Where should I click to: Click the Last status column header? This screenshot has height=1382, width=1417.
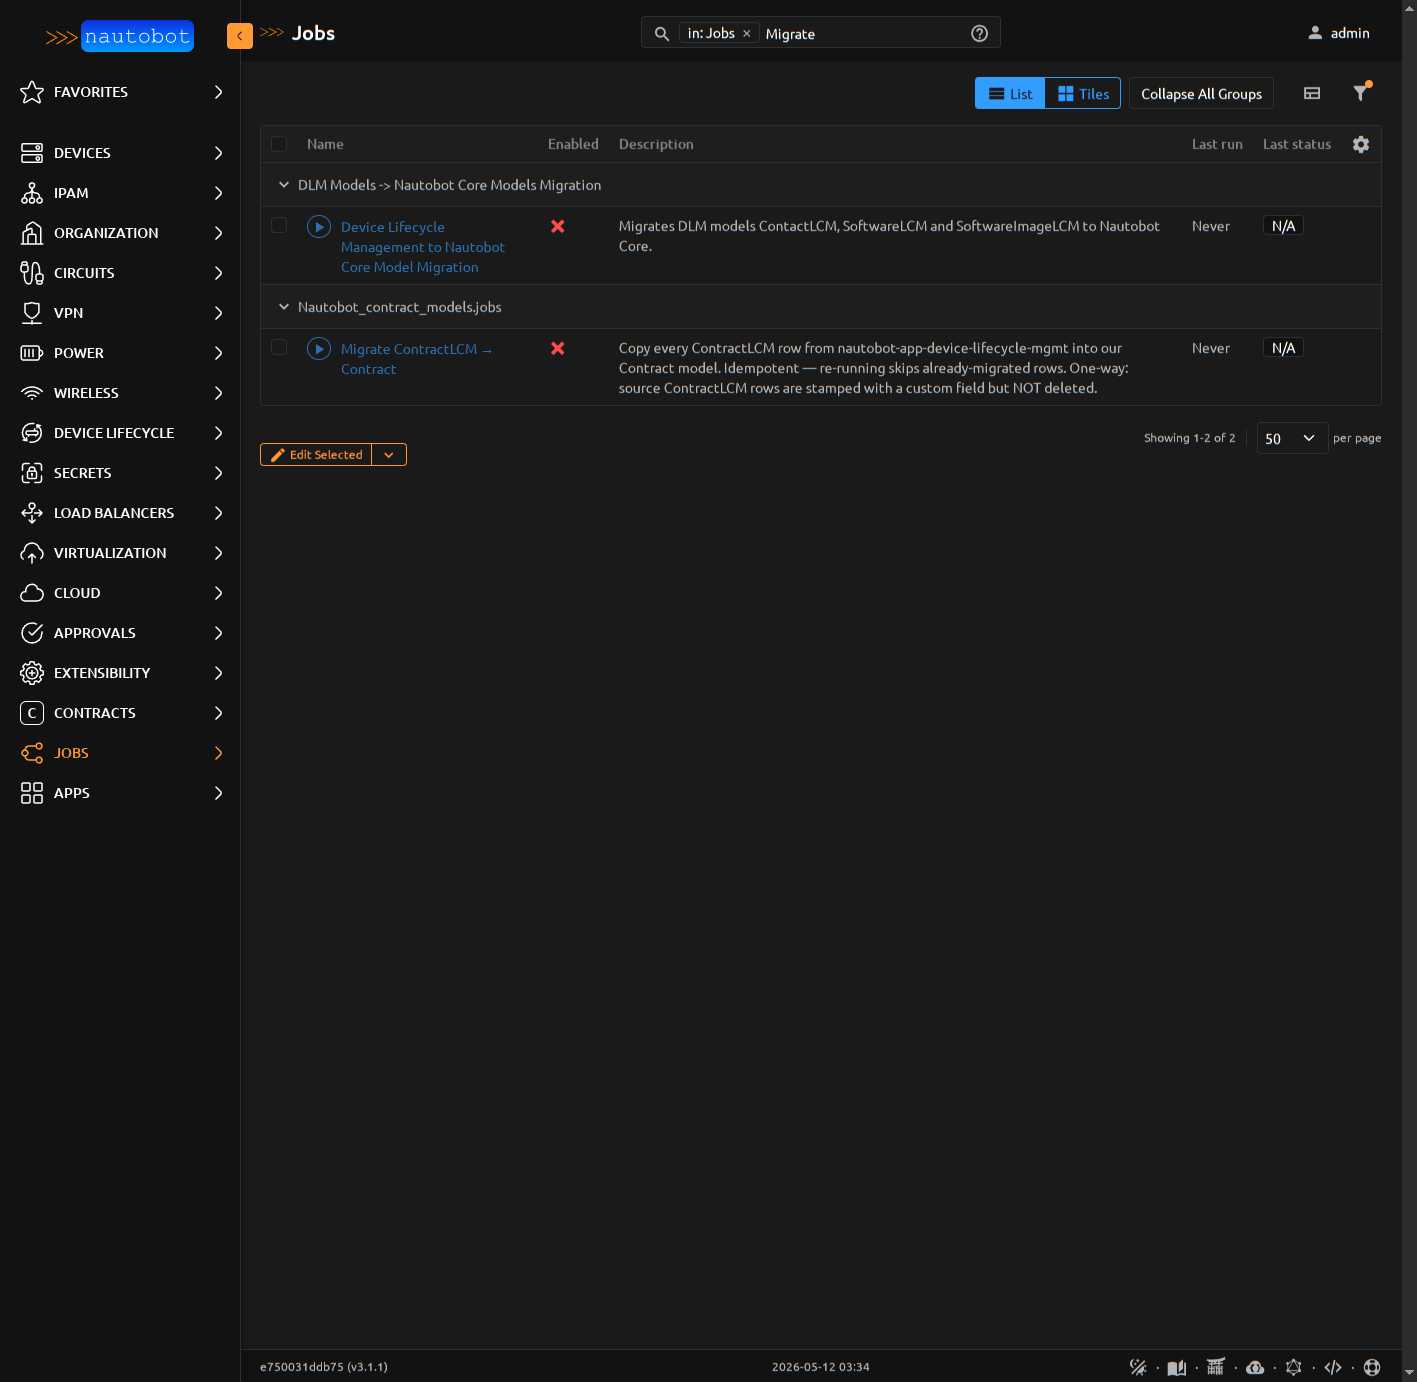tap(1297, 144)
